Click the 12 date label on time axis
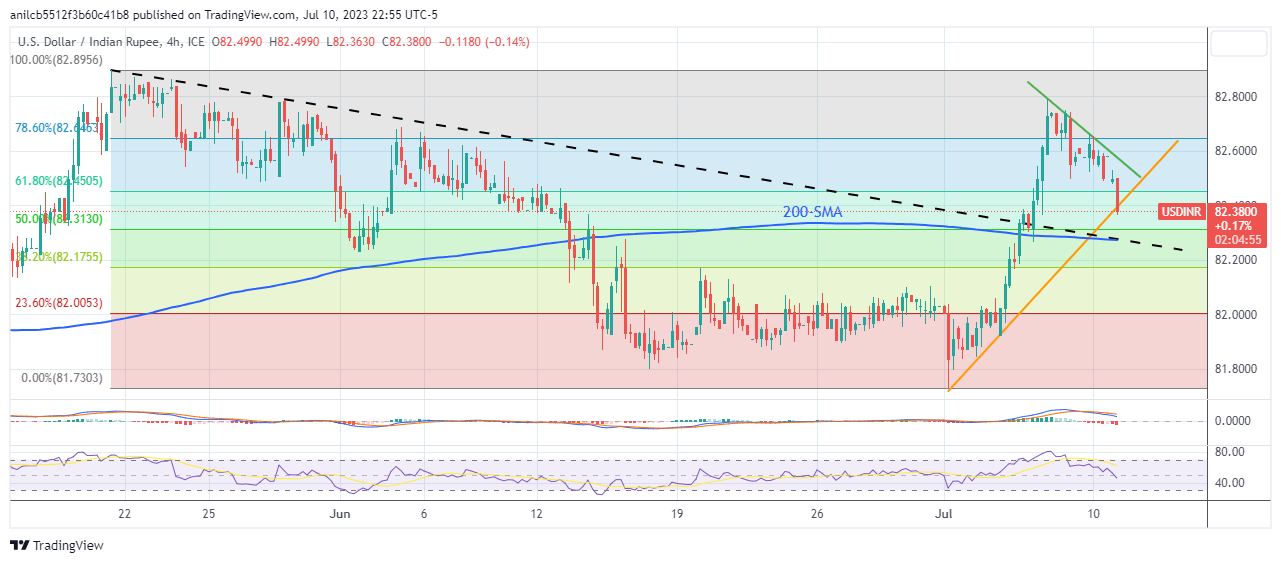The image size is (1281, 563). click(x=537, y=514)
